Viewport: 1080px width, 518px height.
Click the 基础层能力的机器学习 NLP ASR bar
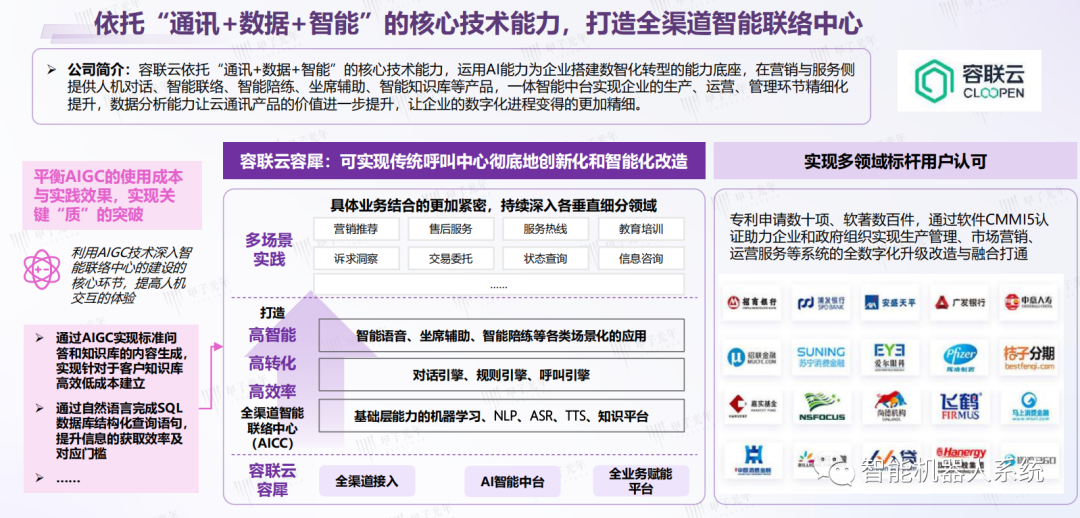pyautogui.click(x=501, y=415)
